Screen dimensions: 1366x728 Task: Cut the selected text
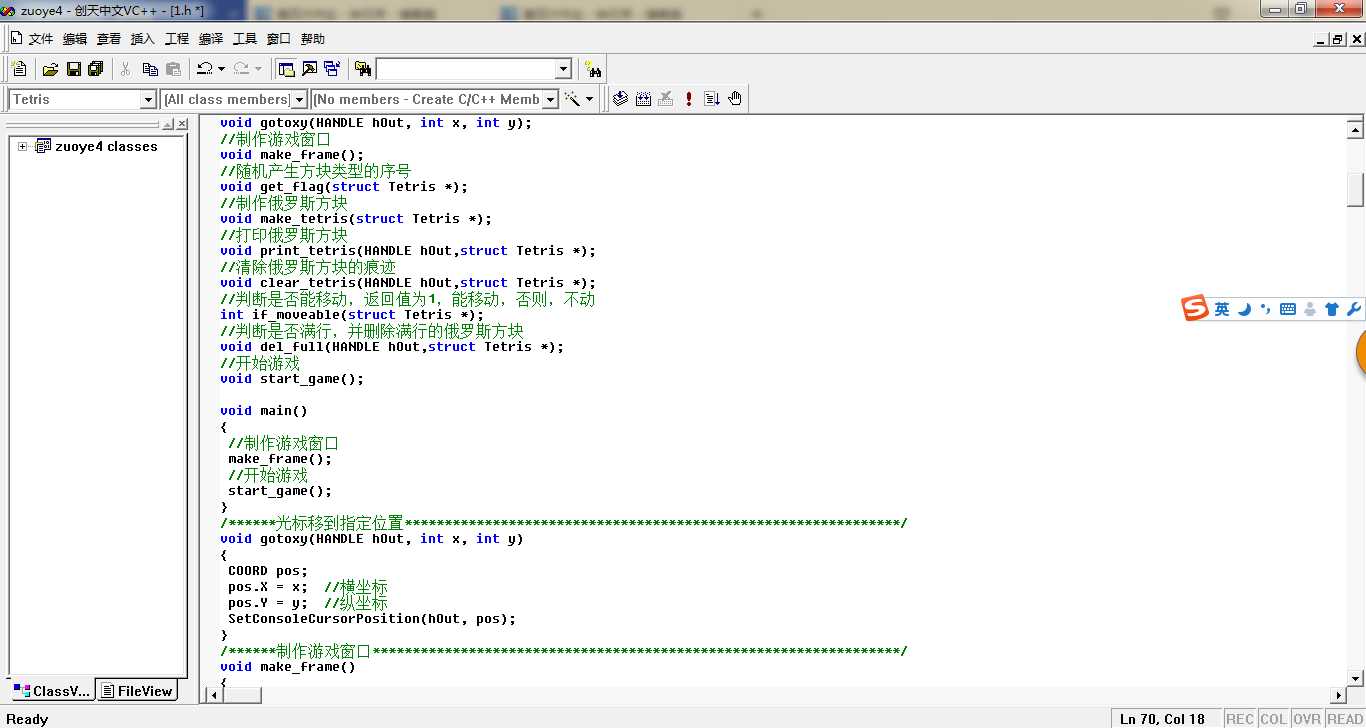[126, 69]
